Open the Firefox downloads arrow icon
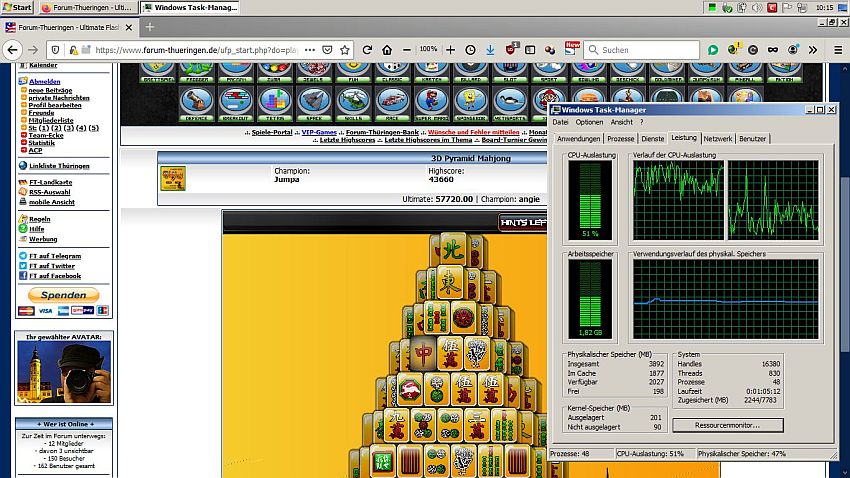850x478 pixels. (x=490, y=49)
